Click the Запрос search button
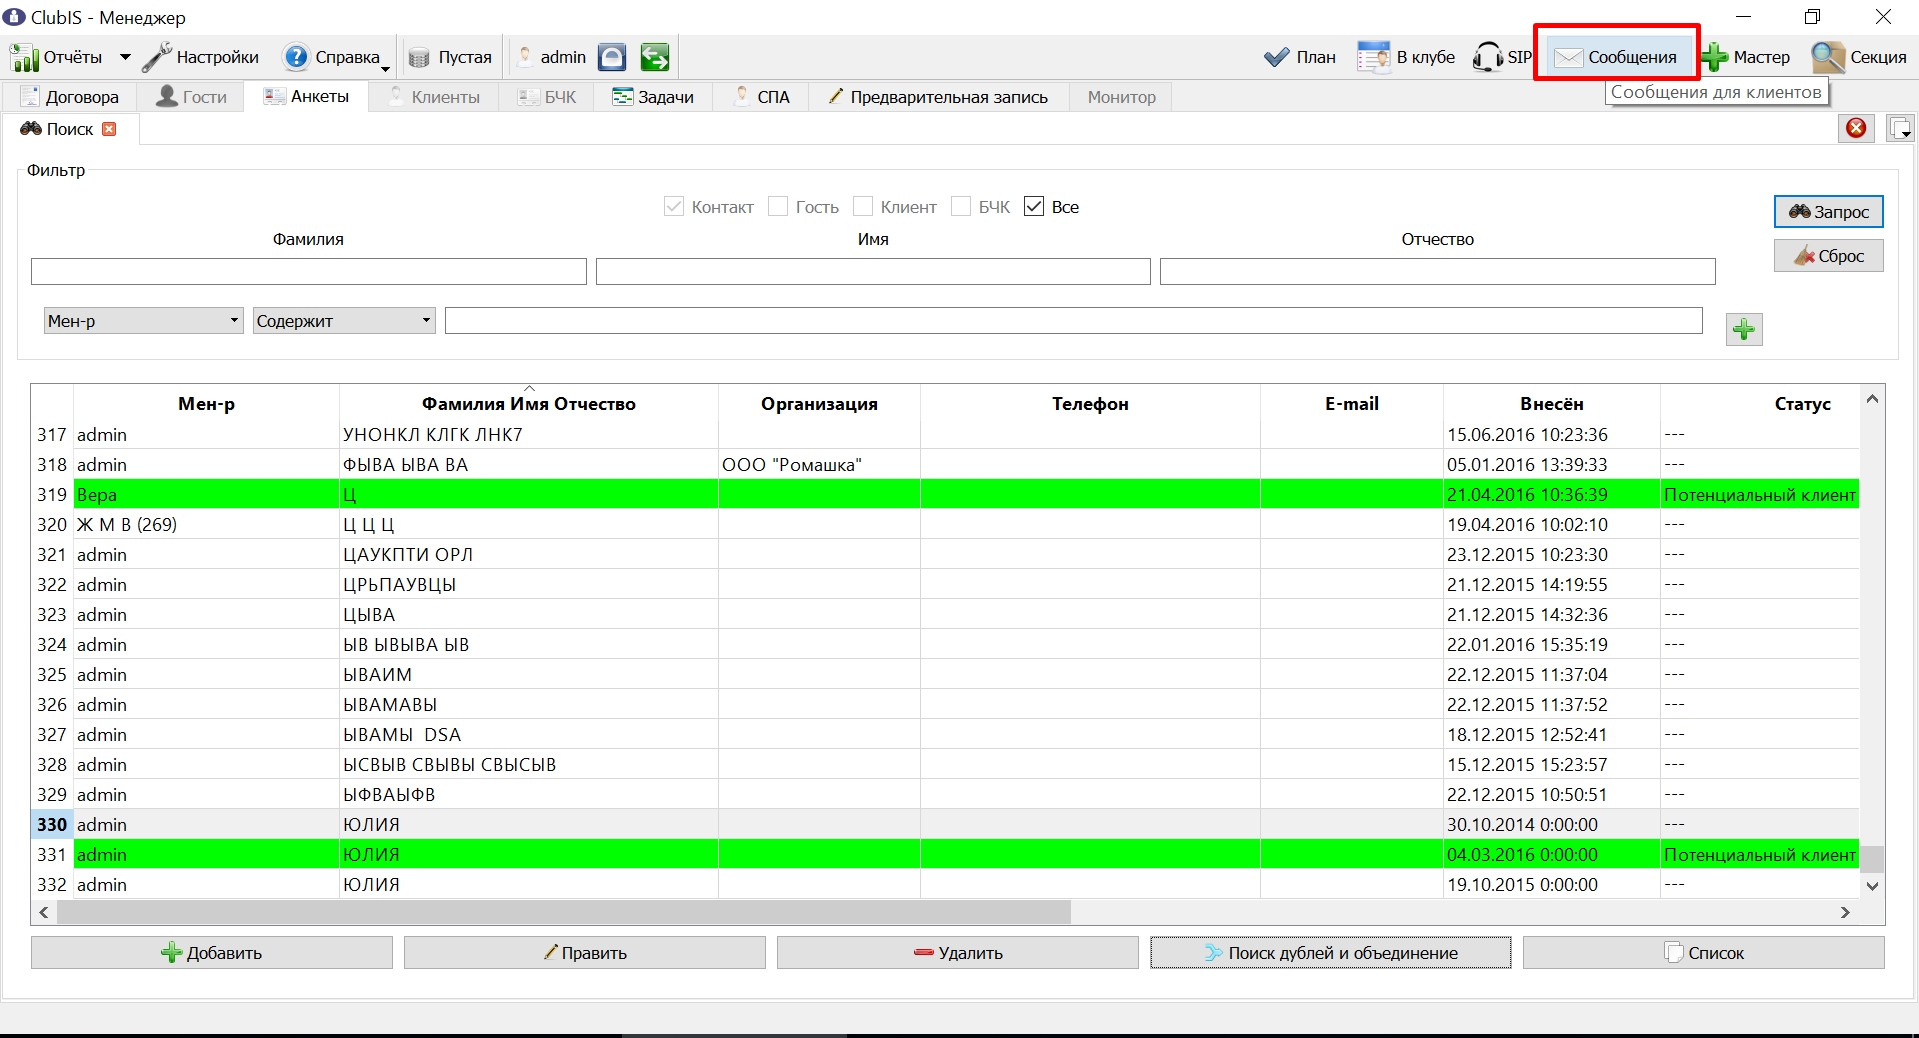This screenshot has width=1919, height=1038. click(1829, 211)
